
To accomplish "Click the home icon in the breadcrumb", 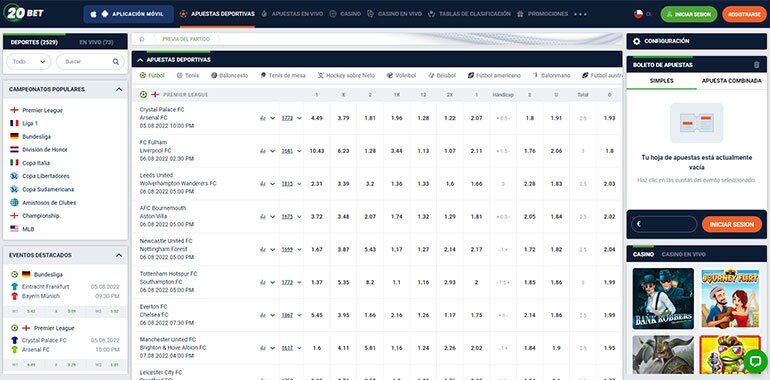I will point(142,39).
